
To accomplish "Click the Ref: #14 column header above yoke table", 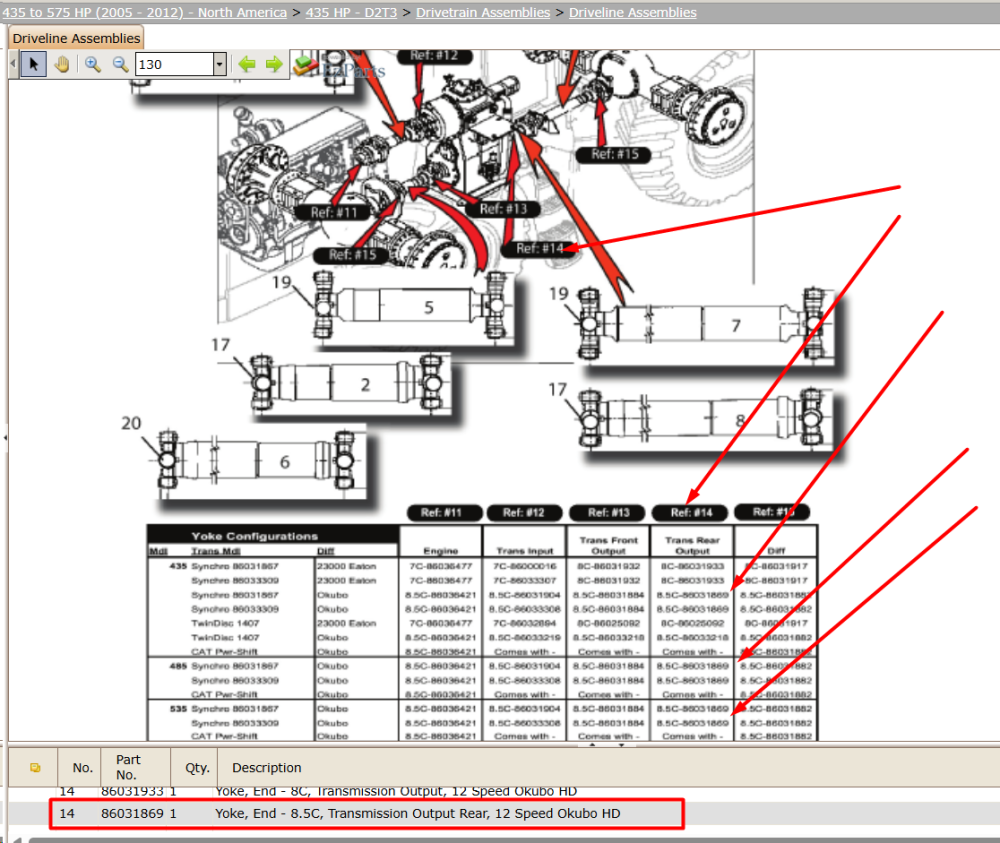I will coord(691,513).
